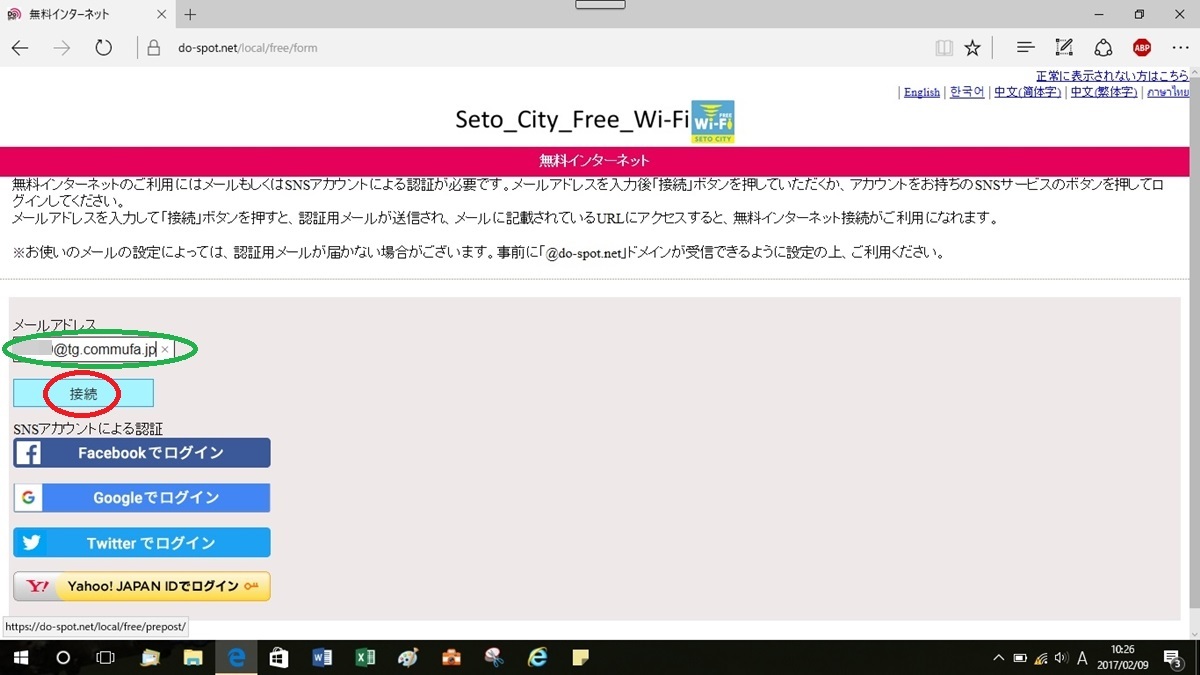Open the 正常に表示されない方はこちら link

click(x=1113, y=76)
